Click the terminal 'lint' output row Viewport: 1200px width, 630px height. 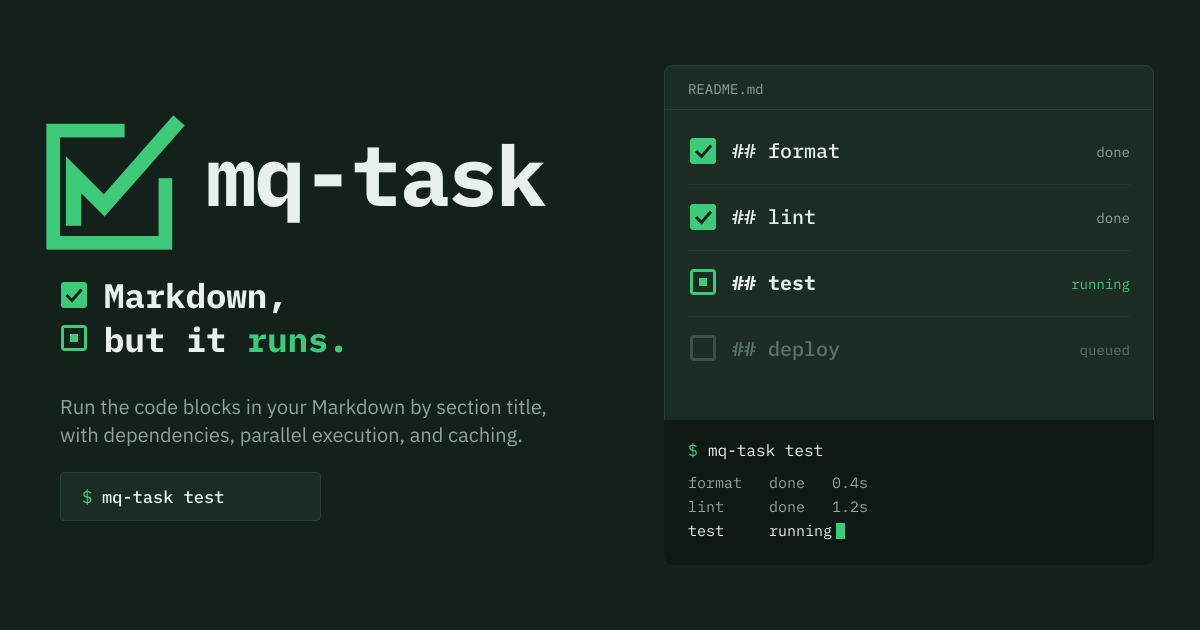[x=778, y=507]
